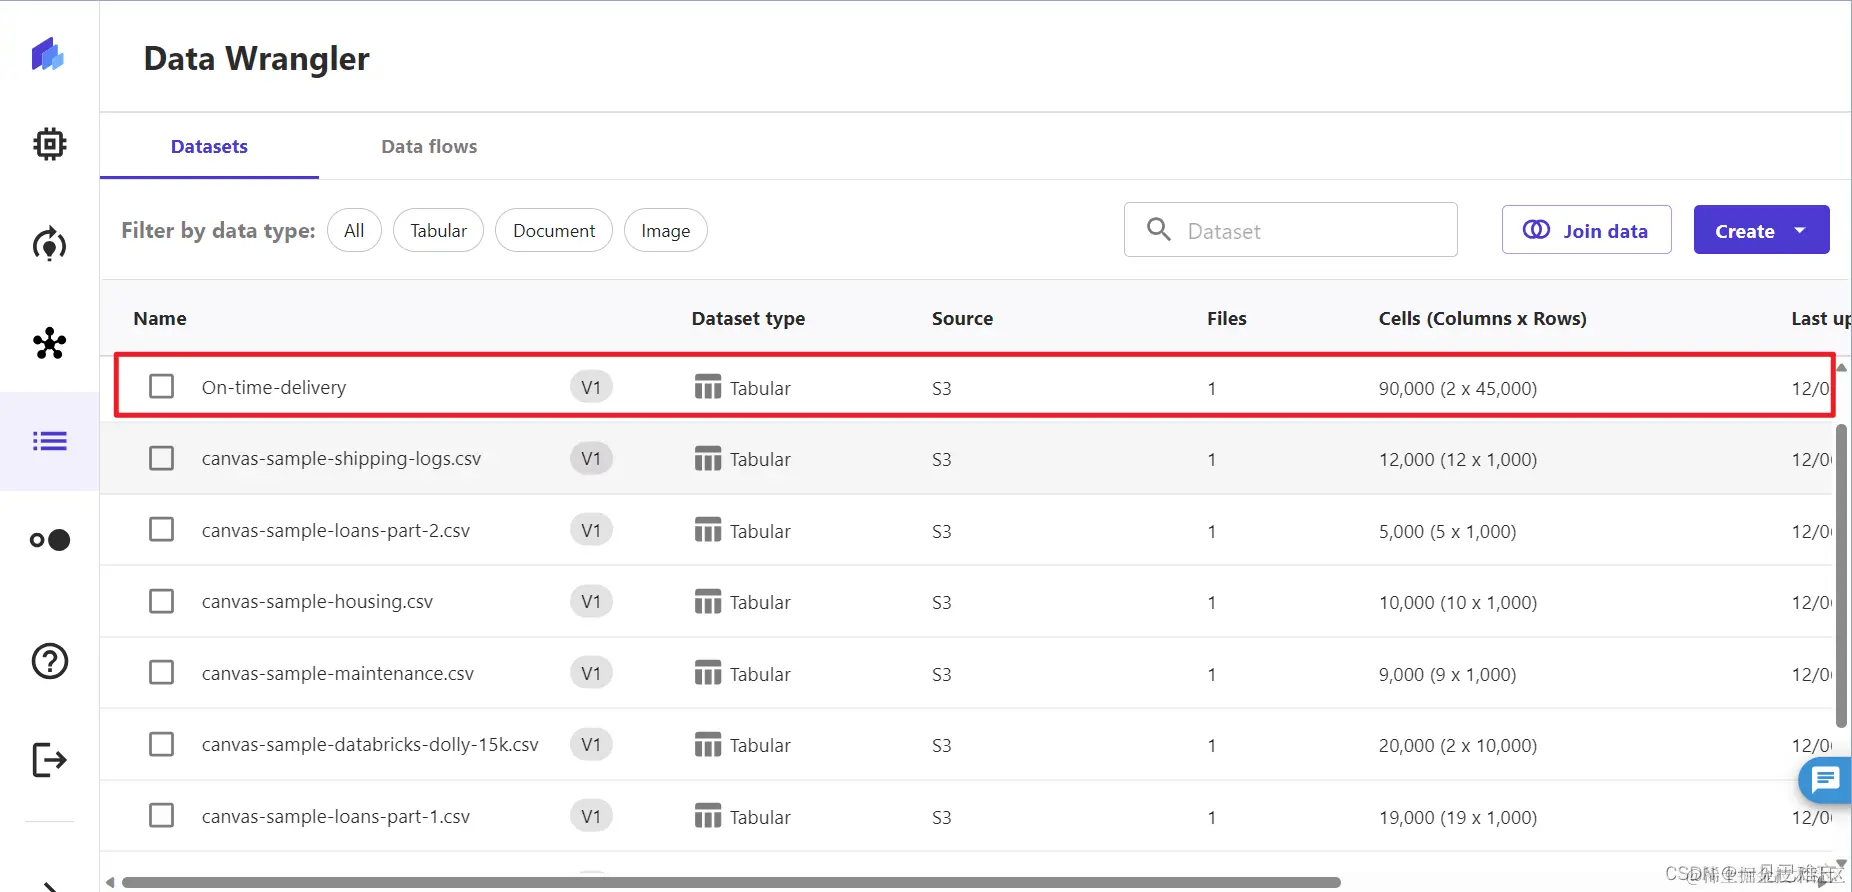
Task: Click the table scroll up arrow
Action: click(x=1841, y=367)
